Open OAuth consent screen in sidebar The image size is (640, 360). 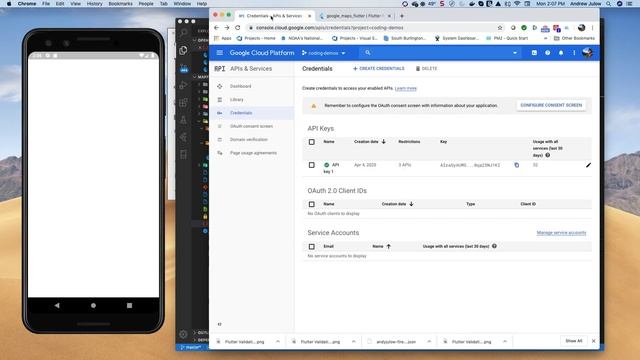point(251,126)
